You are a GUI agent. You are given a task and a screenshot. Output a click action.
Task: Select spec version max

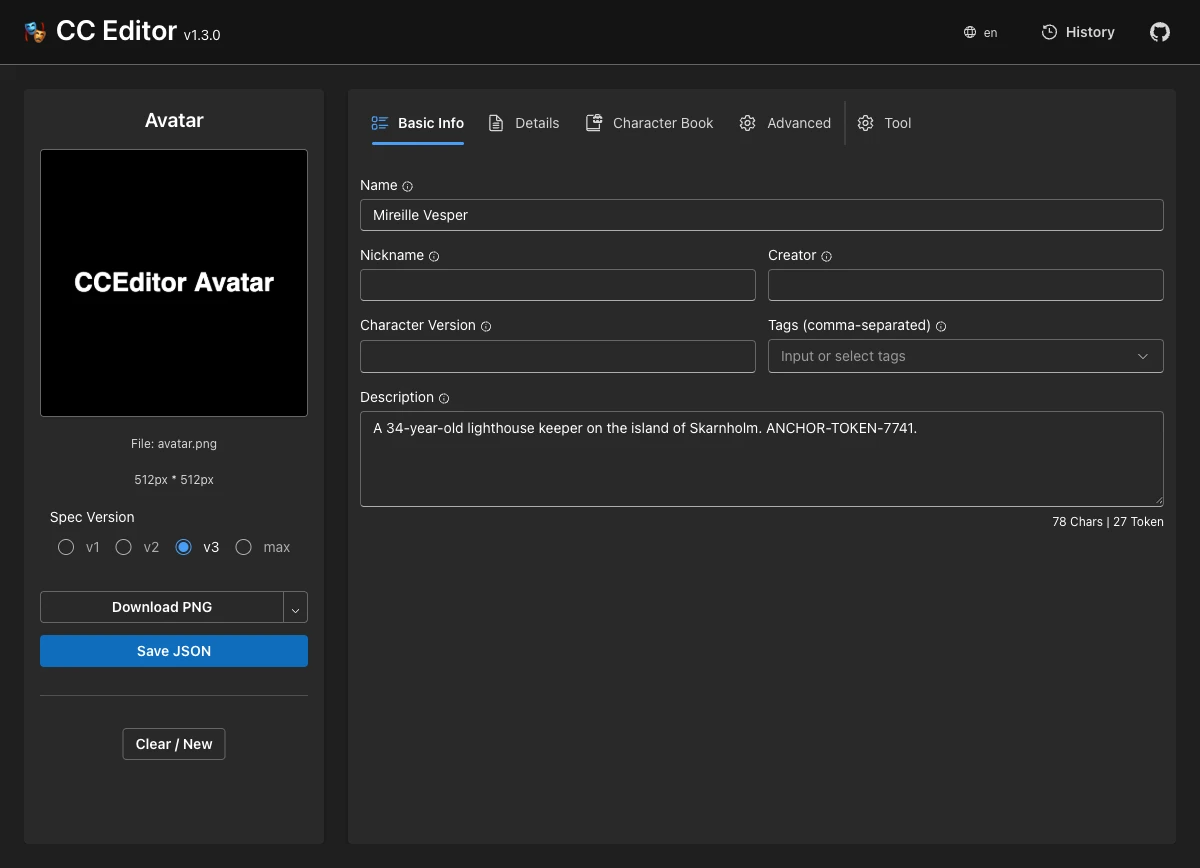point(243,547)
